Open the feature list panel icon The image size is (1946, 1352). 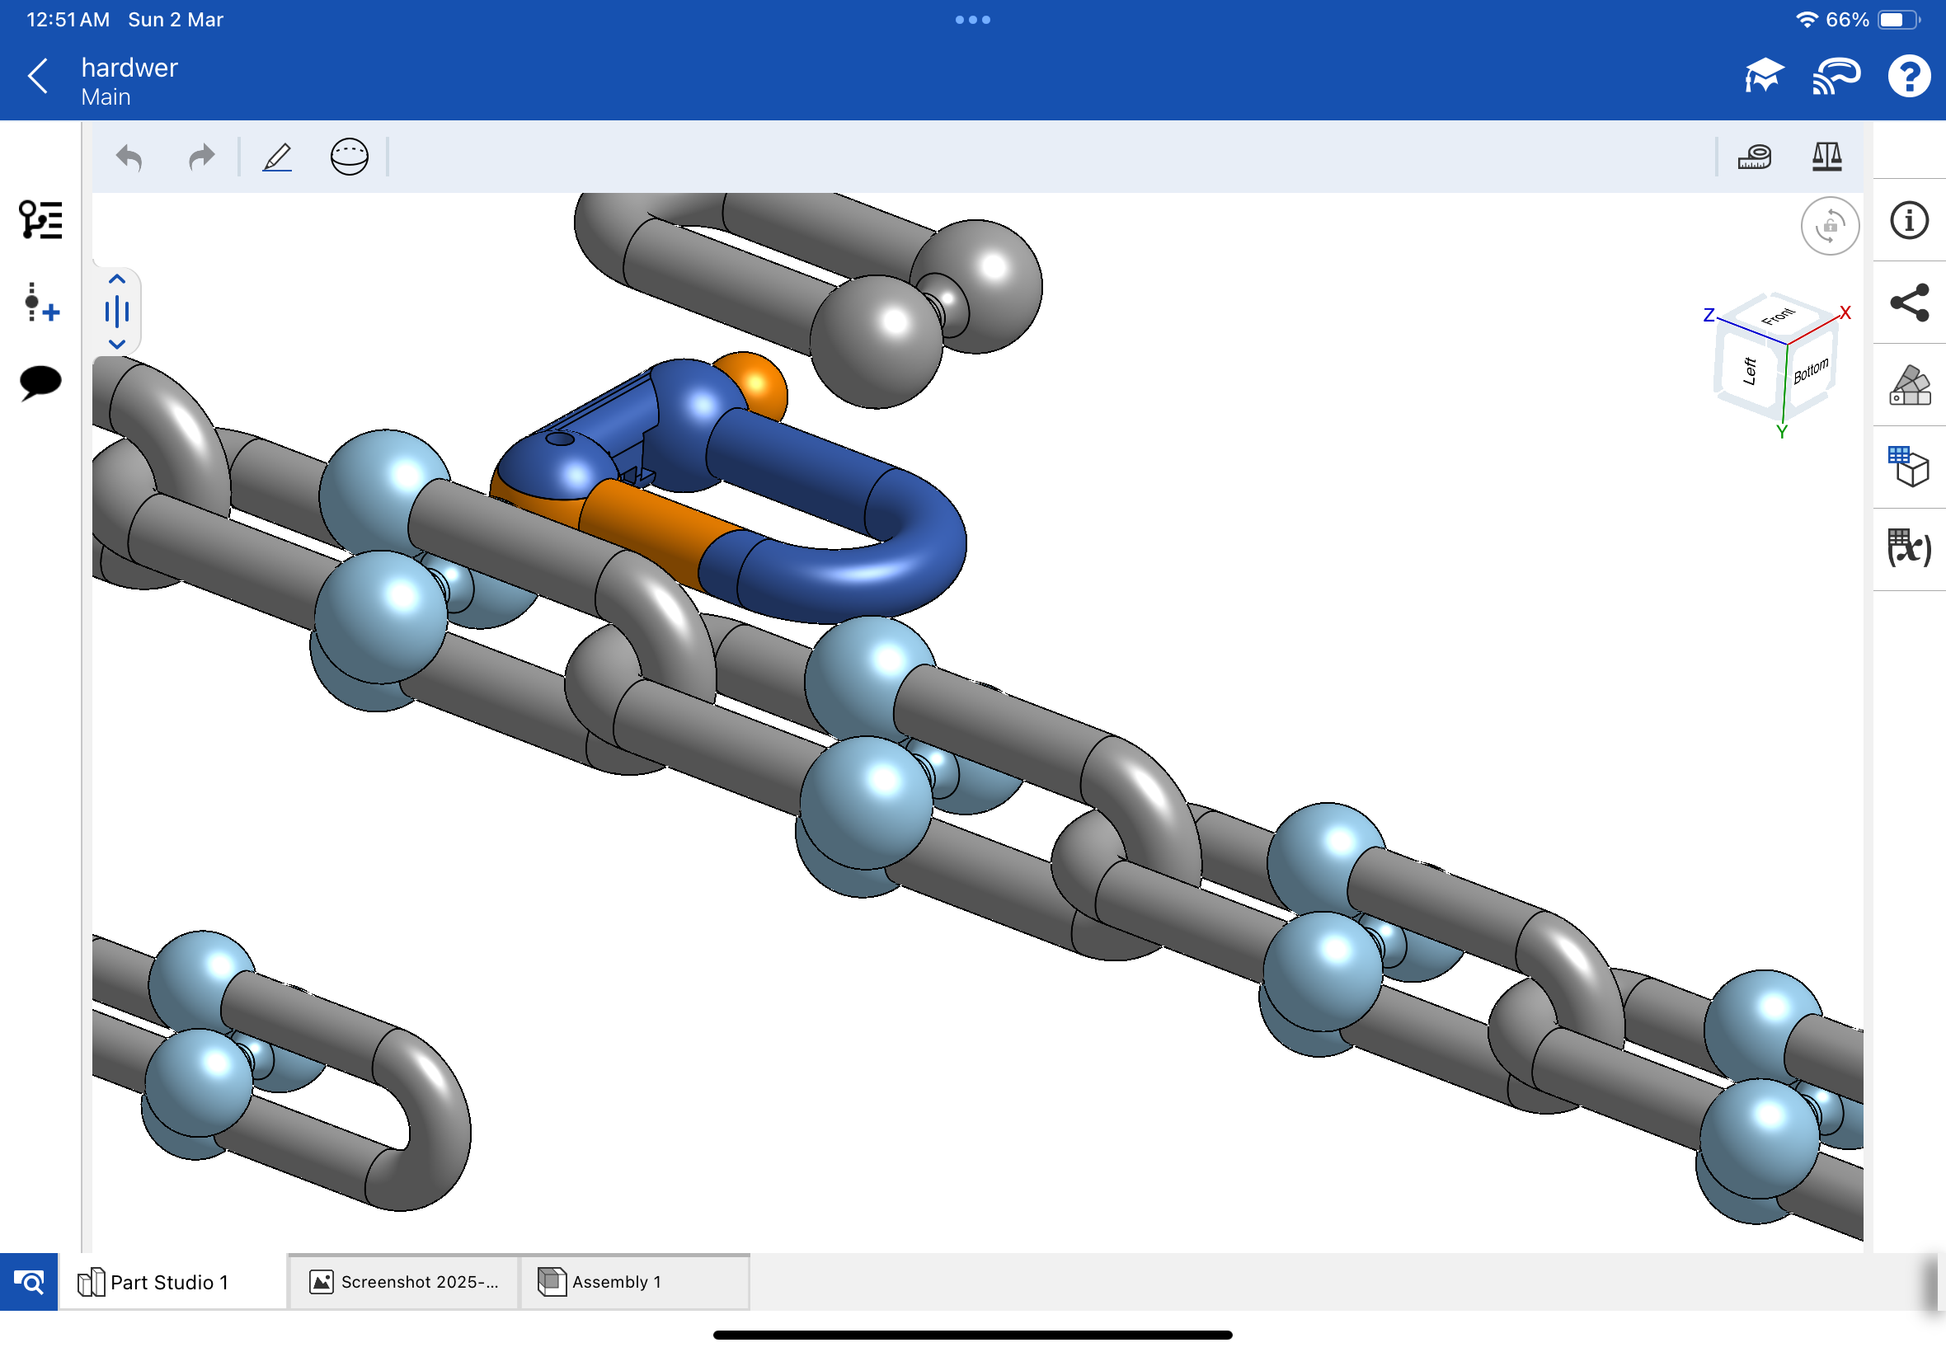coord(41,220)
